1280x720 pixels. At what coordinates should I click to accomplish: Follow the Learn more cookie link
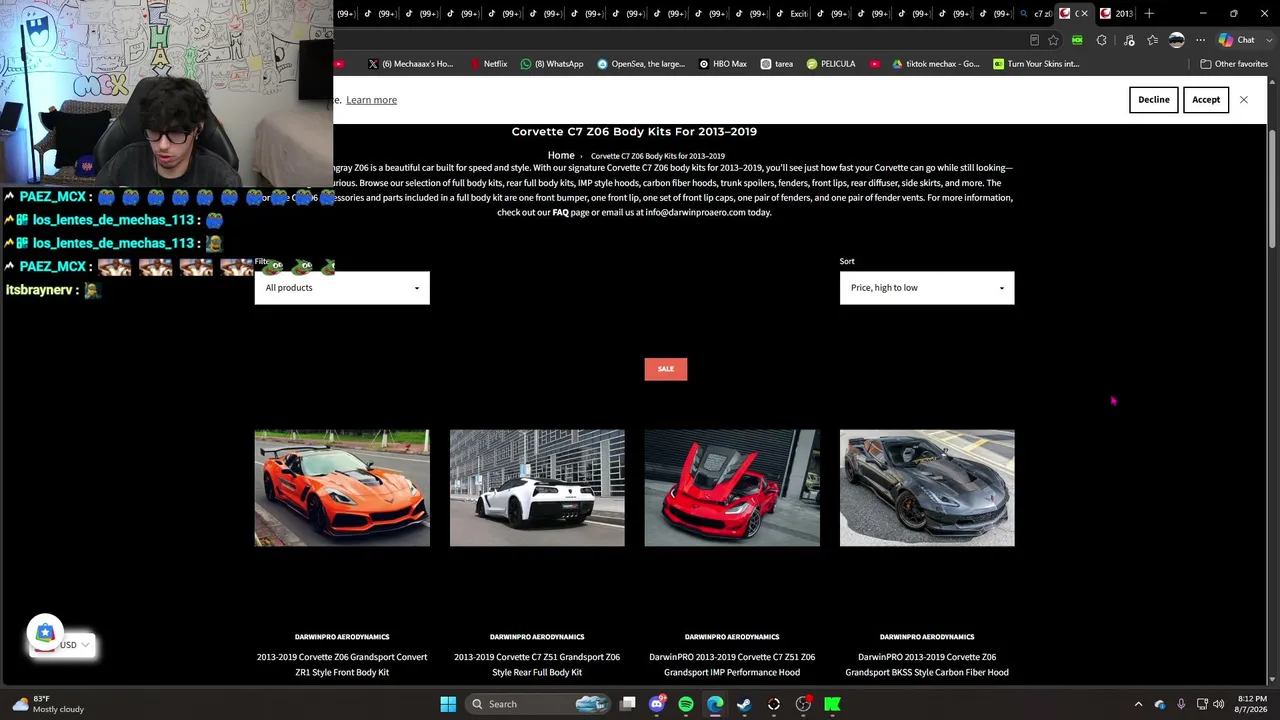click(371, 100)
